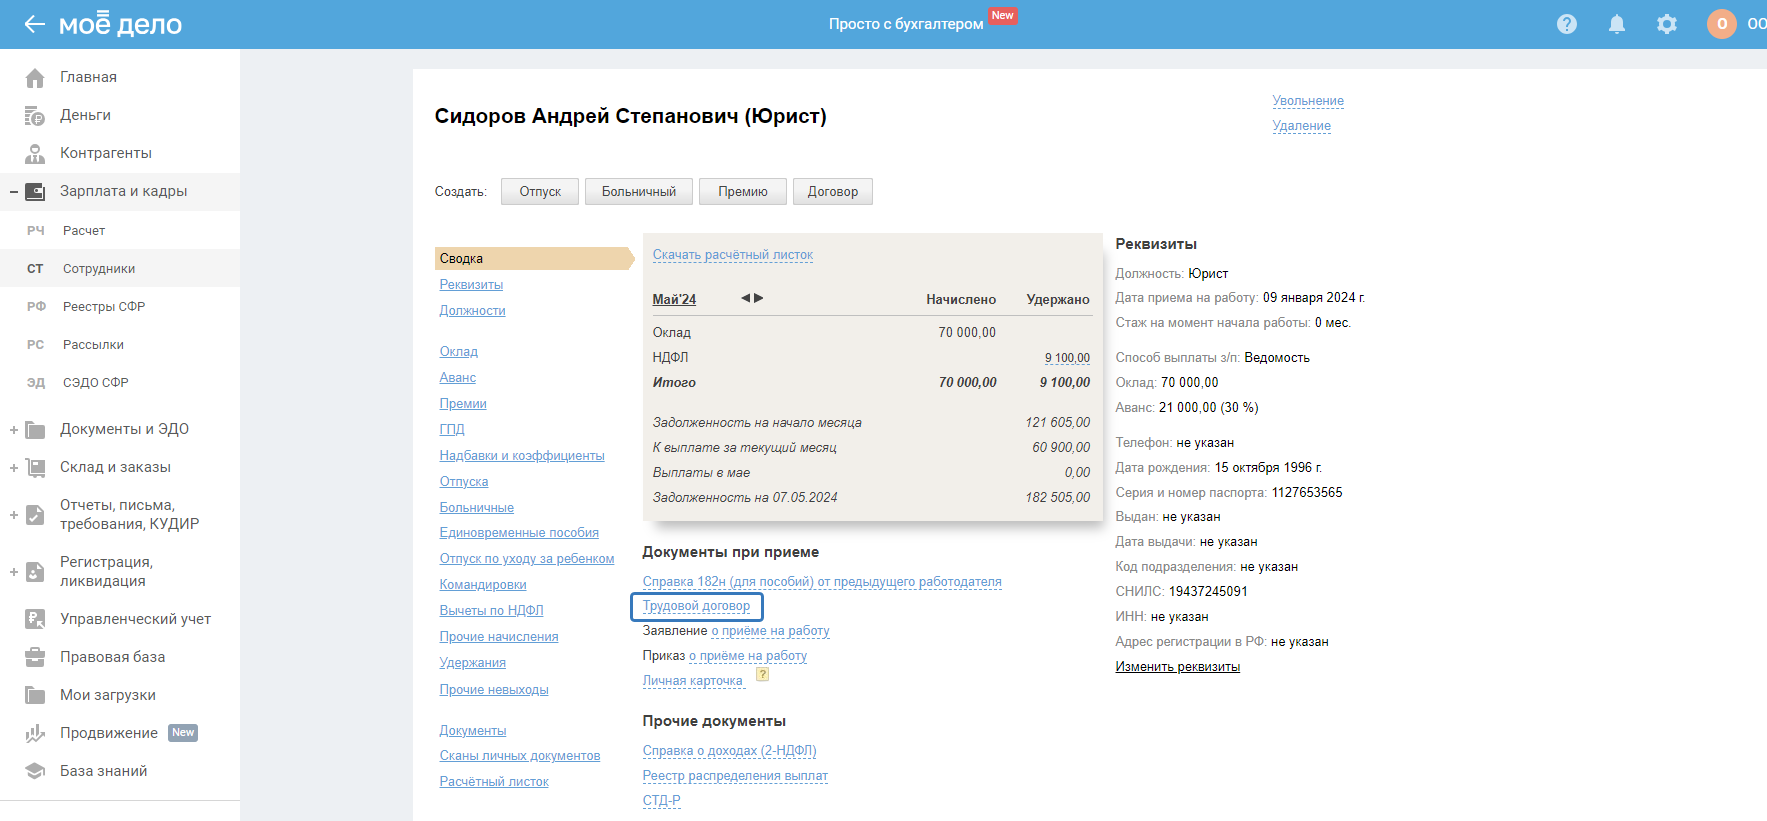Open notifications bell icon
This screenshot has height=821, width=1767.
click(1617, 24)
